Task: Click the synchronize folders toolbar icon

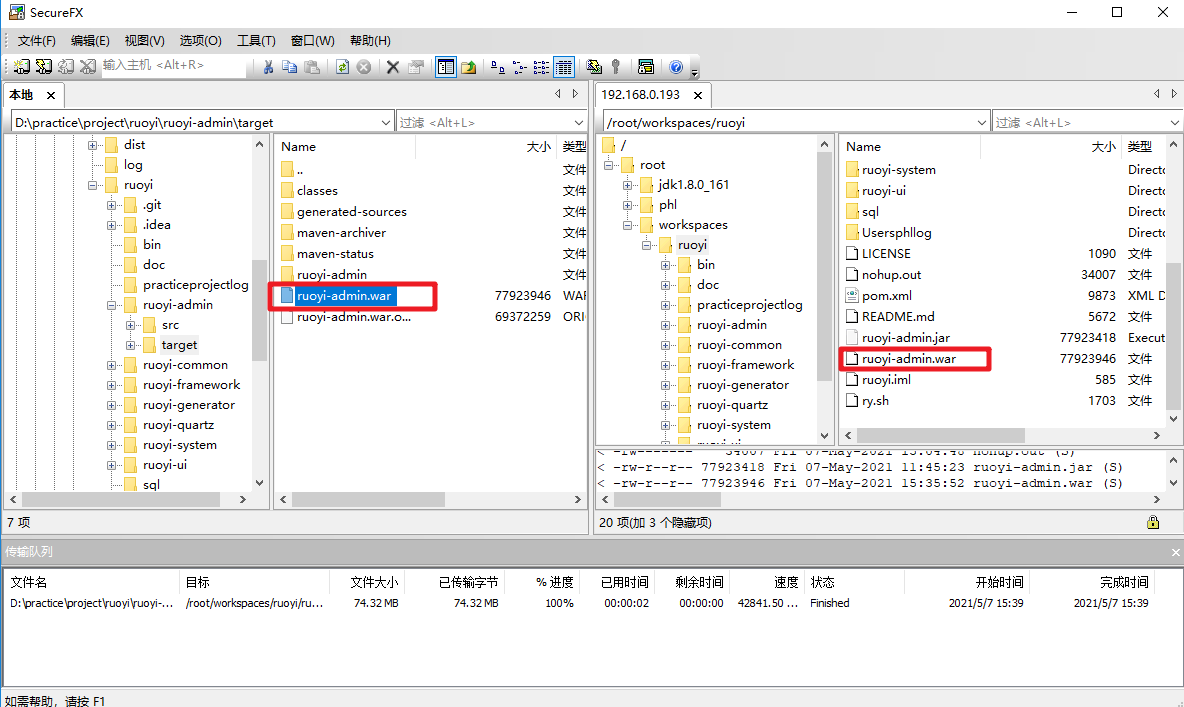Action: 594,66
